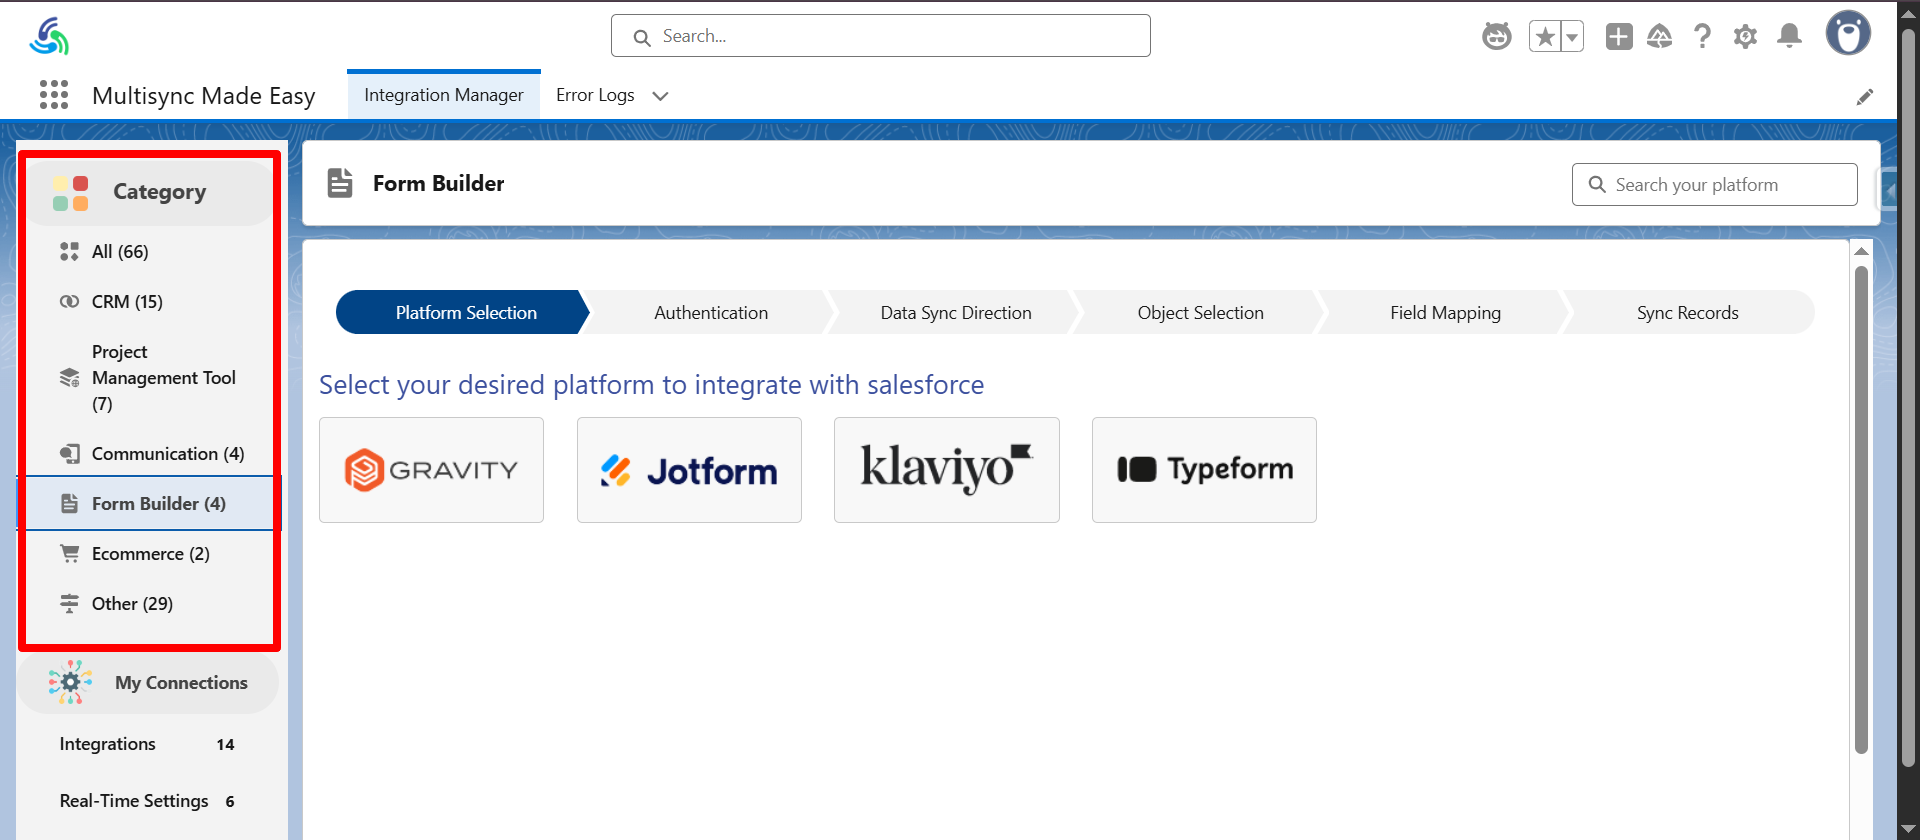Click the edit navigation pencil icon
This screenshot has width=1920, height=840.
(1865, 97)
